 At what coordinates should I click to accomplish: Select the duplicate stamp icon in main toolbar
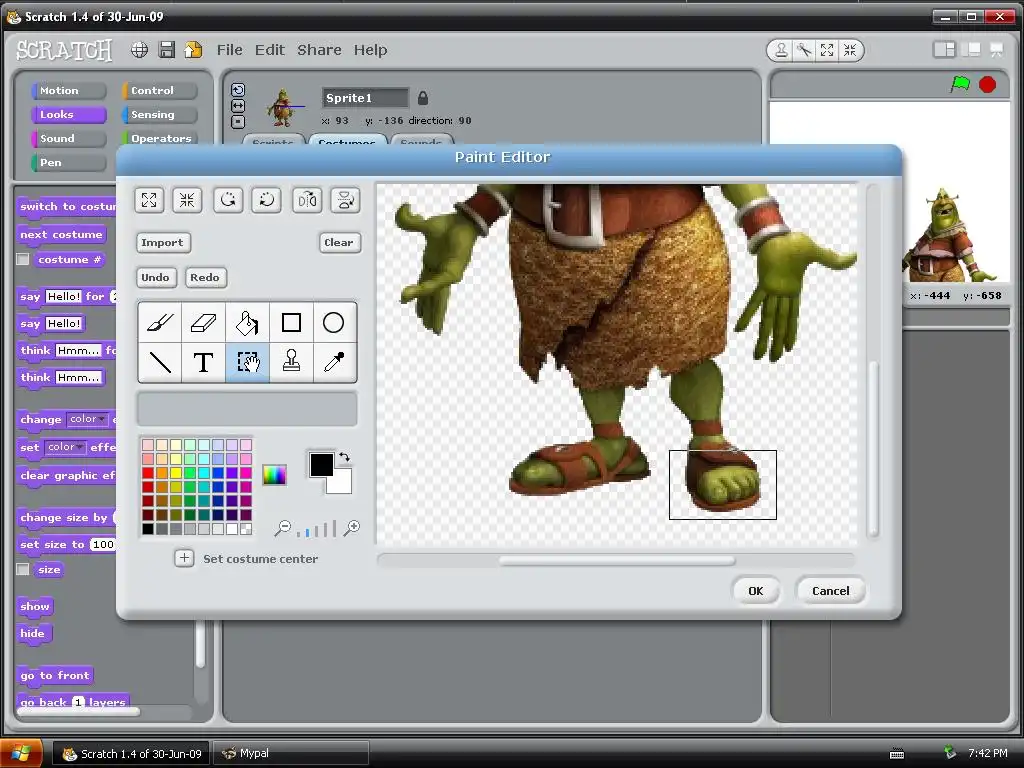(x=781, y=50)
